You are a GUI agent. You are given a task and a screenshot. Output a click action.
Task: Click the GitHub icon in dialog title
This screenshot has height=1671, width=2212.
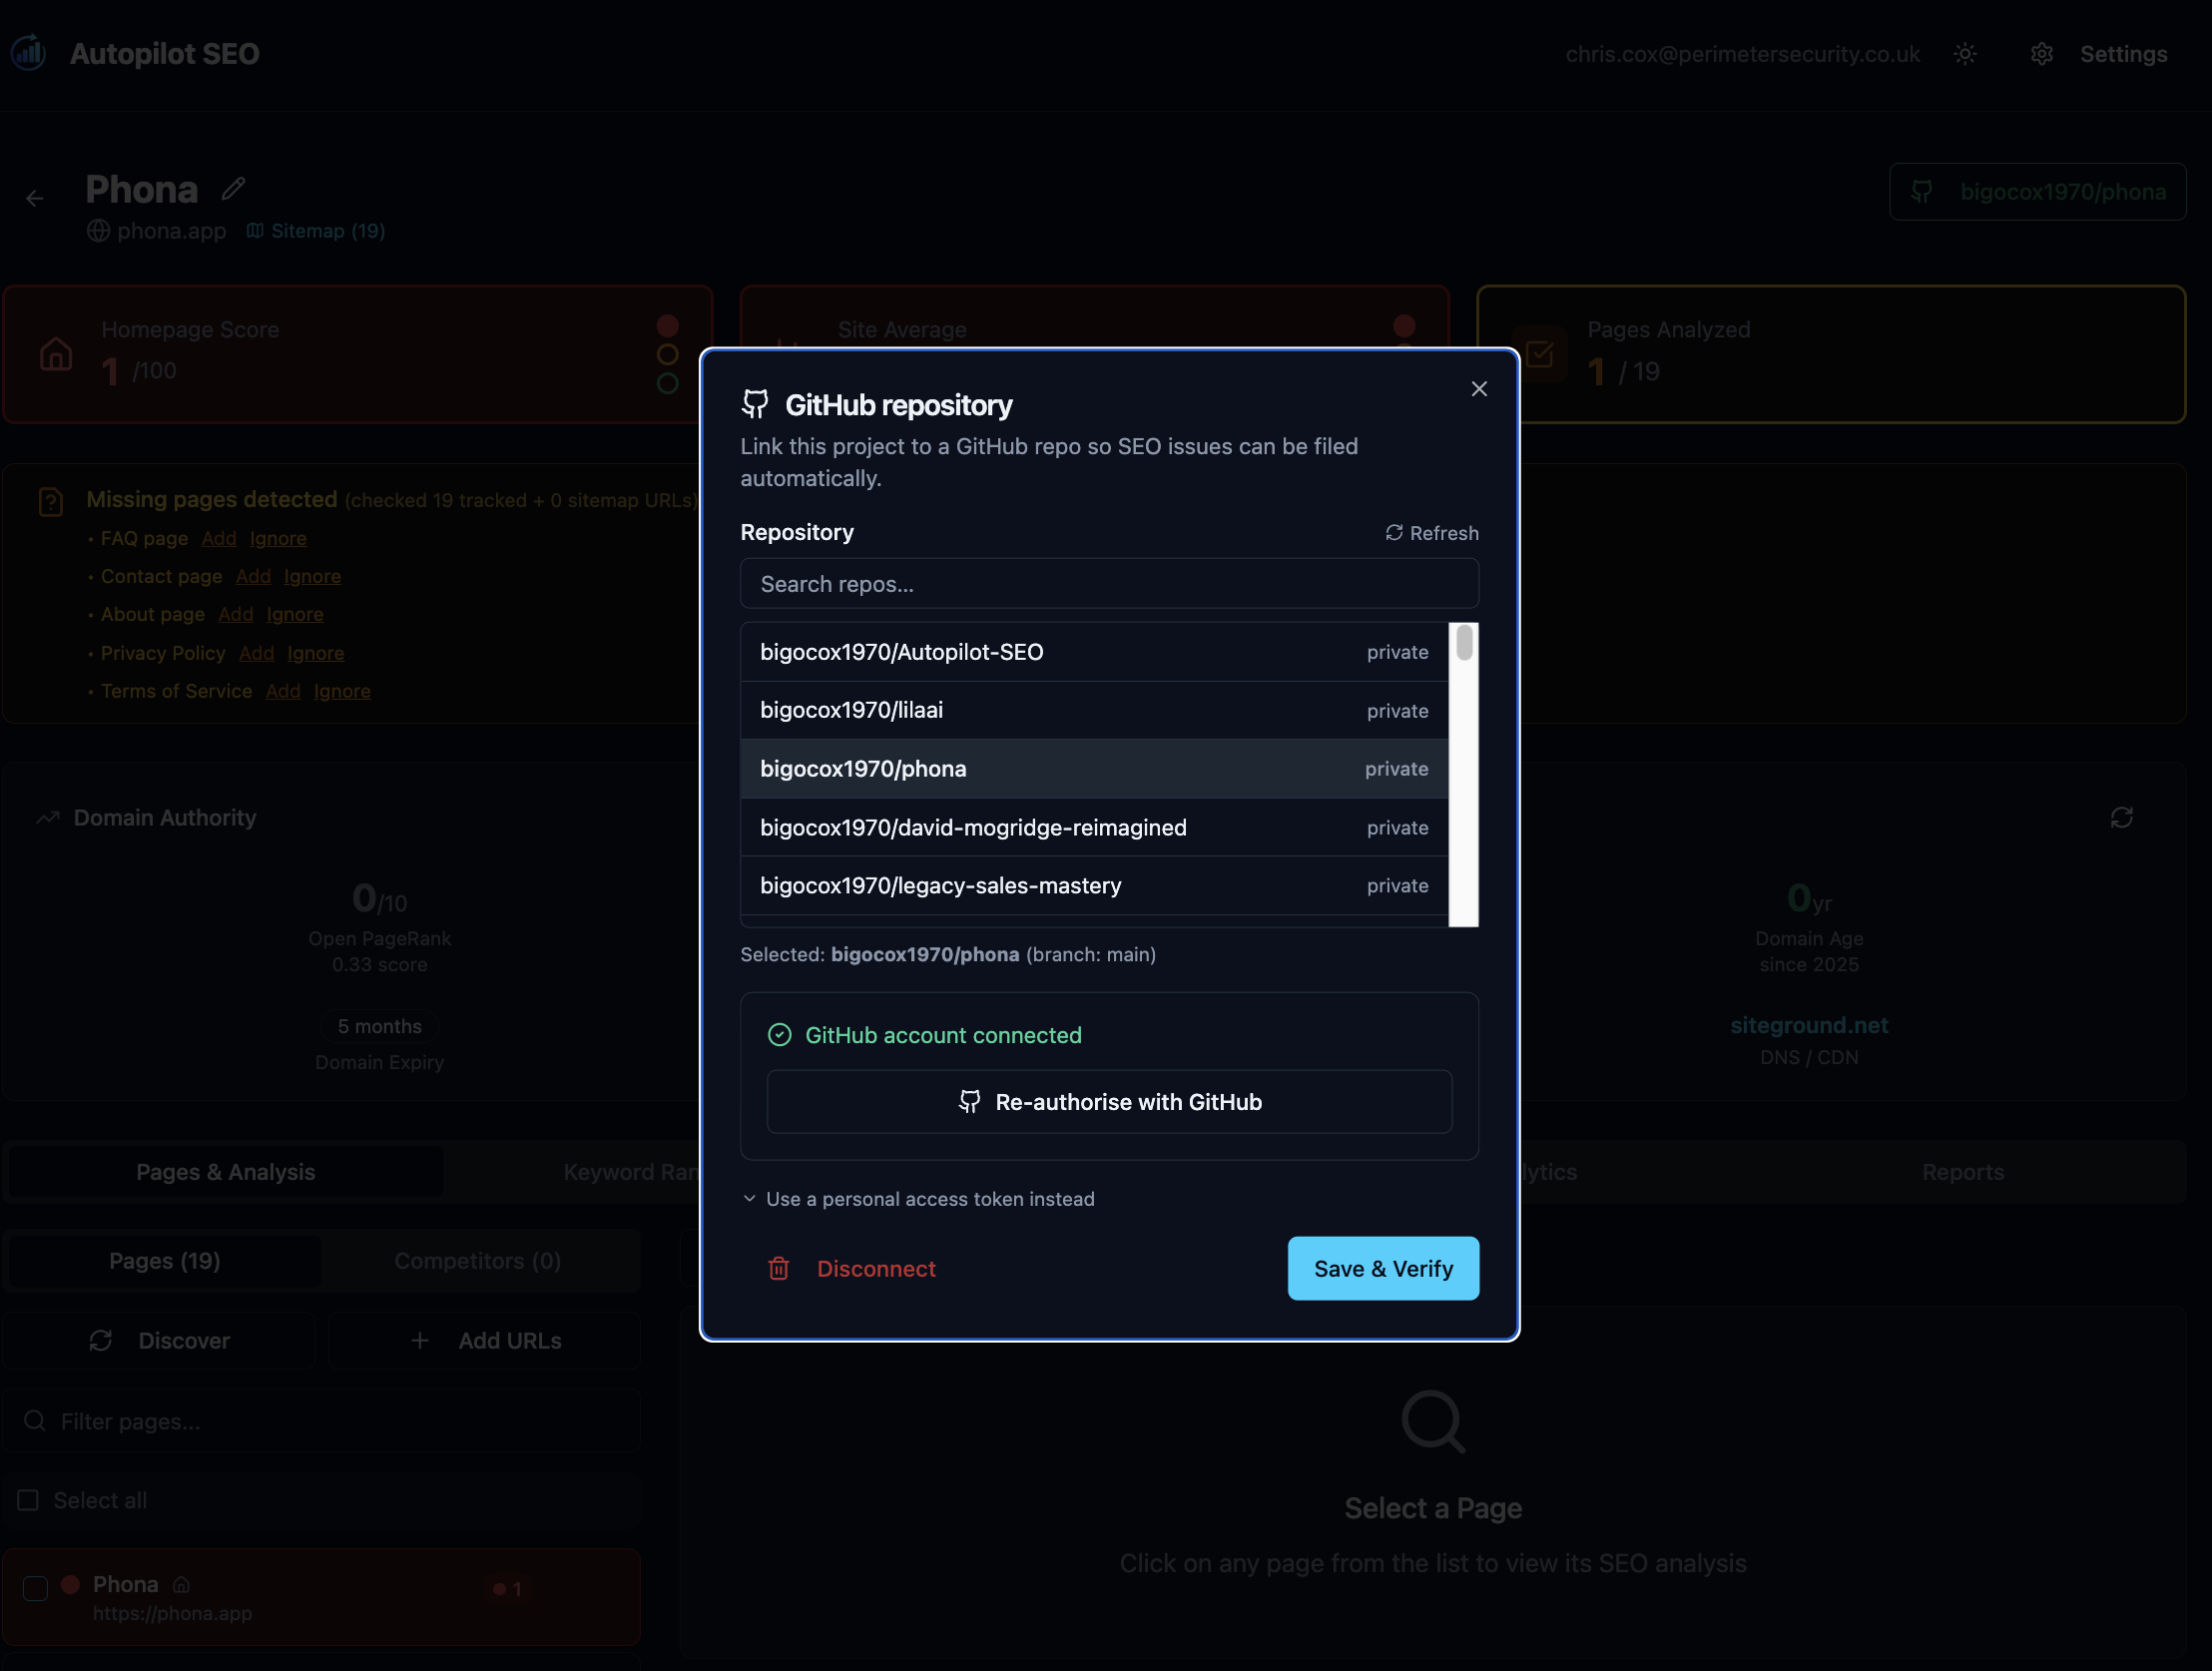[755, 405]
